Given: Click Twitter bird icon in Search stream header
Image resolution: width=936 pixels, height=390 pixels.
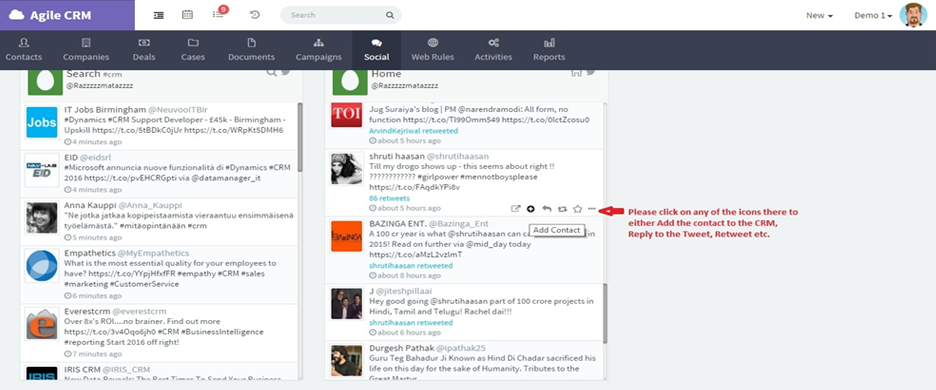Looking at the screenshot, I should point(285,73).
